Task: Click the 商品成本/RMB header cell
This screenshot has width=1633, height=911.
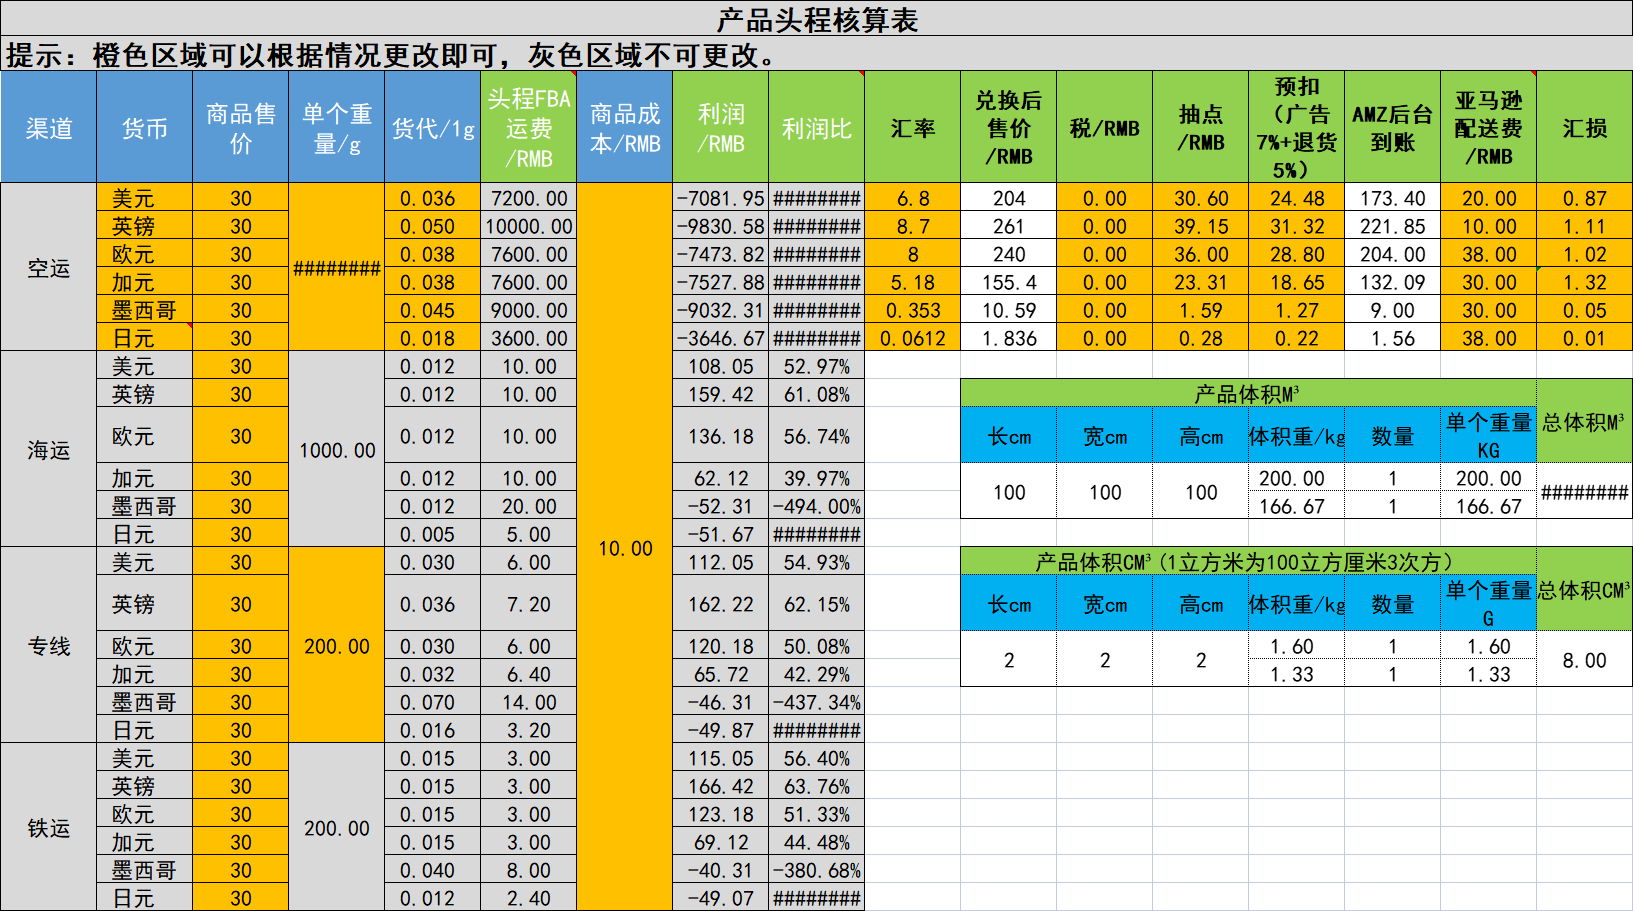Action: point(624,127)
